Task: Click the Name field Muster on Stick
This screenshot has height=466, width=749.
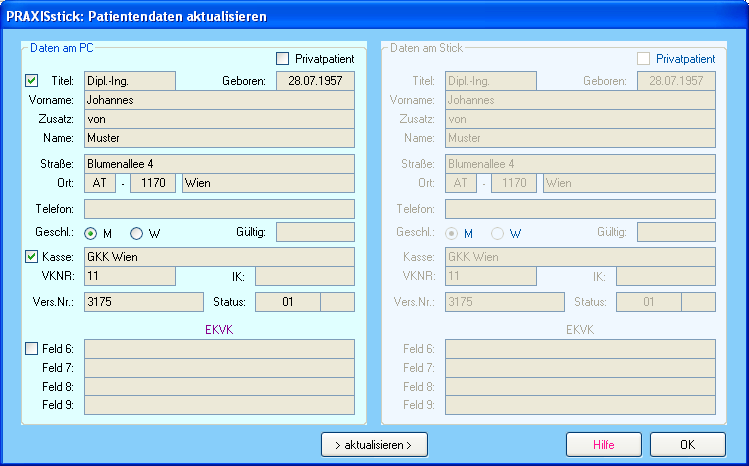Action: coord(580,138)
